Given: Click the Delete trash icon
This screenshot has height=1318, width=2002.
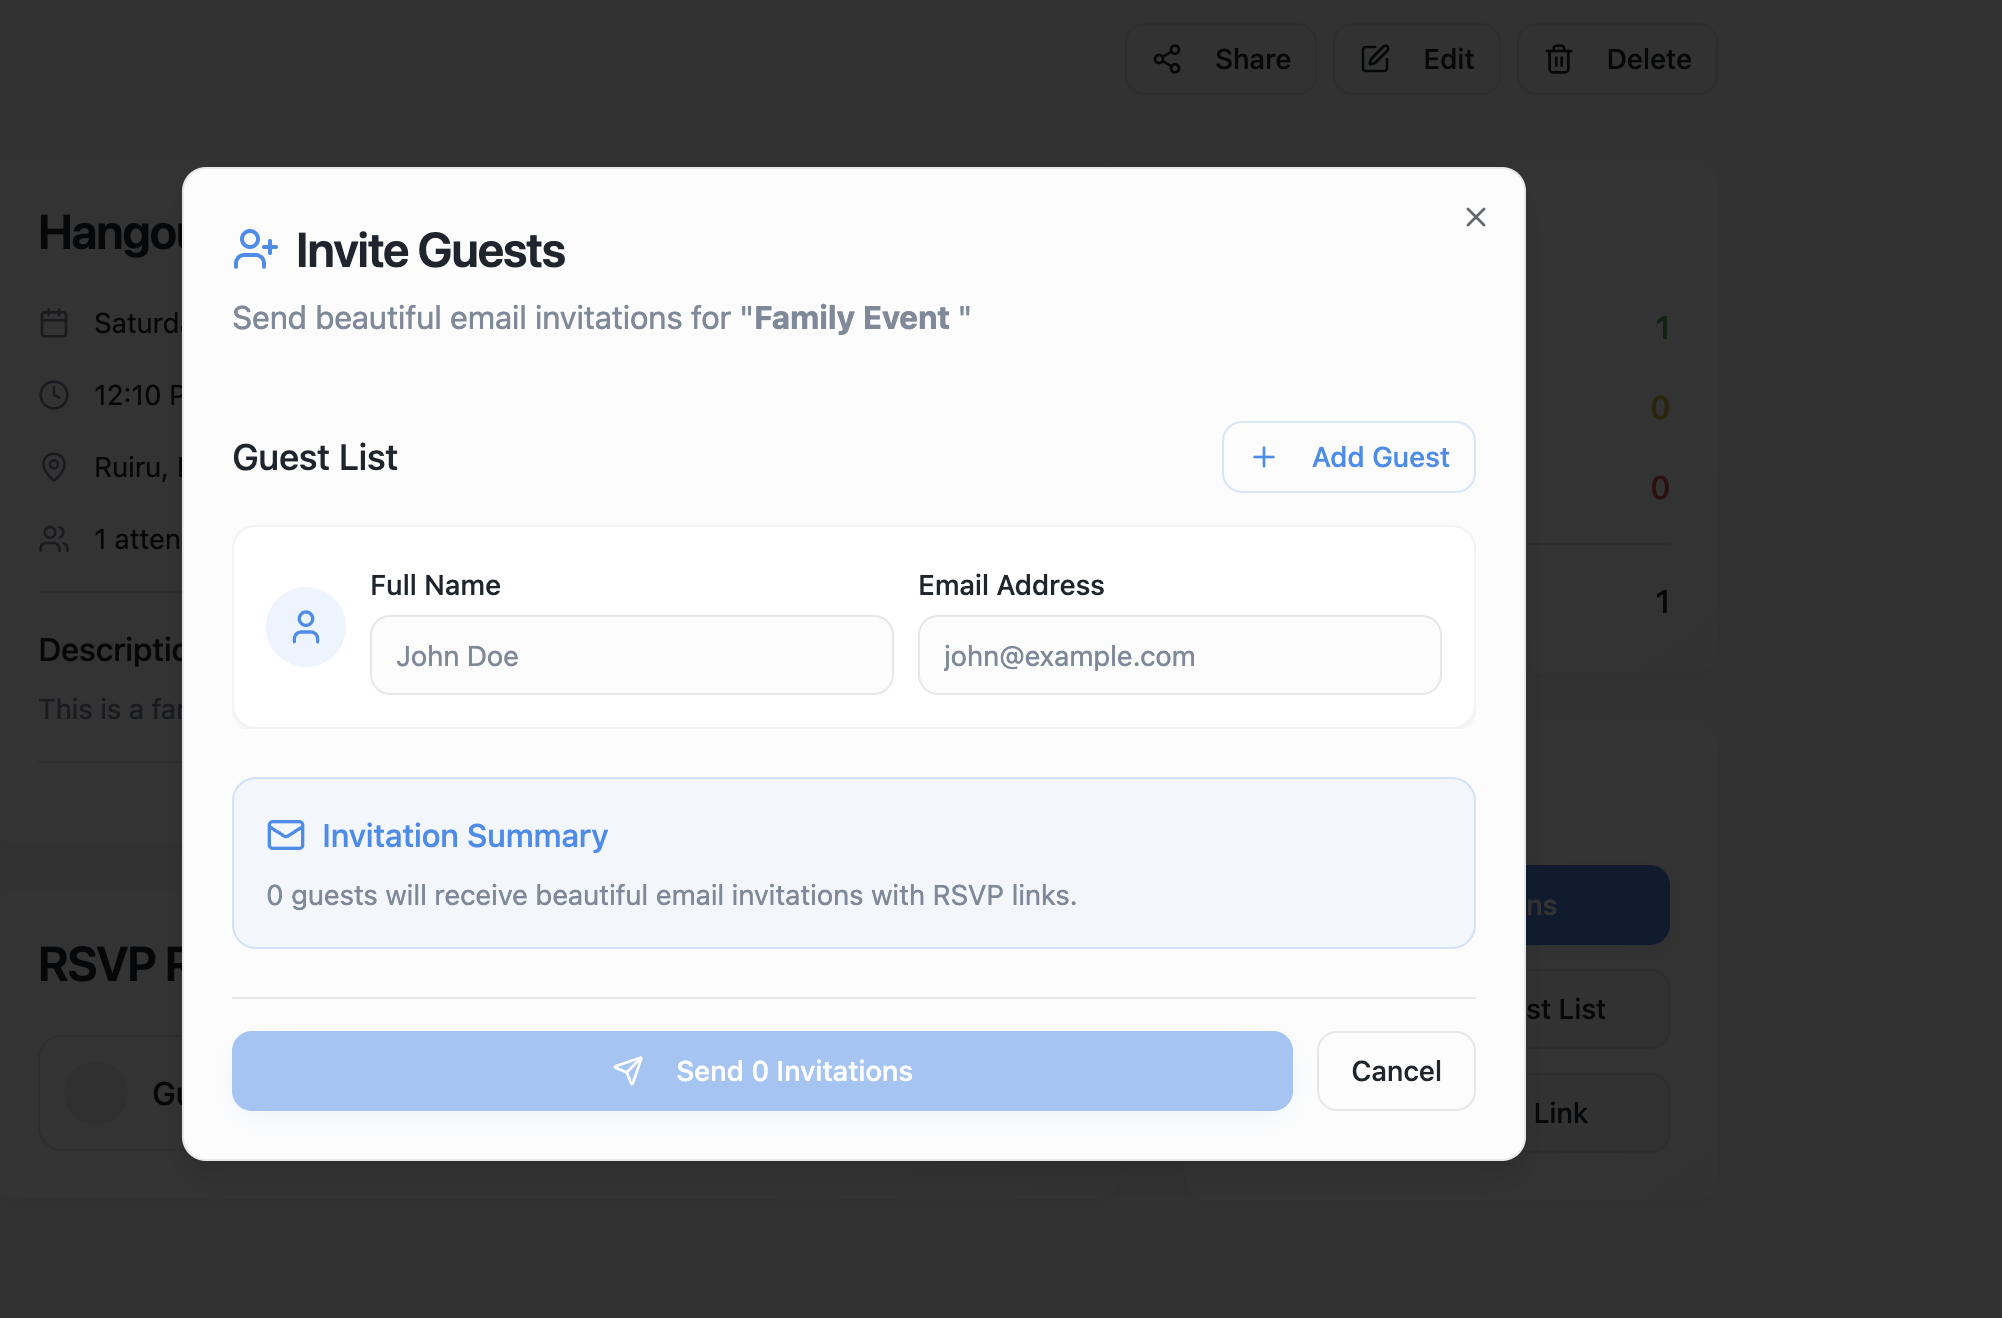Looking at the screenshot, I should coord(1558,59).
